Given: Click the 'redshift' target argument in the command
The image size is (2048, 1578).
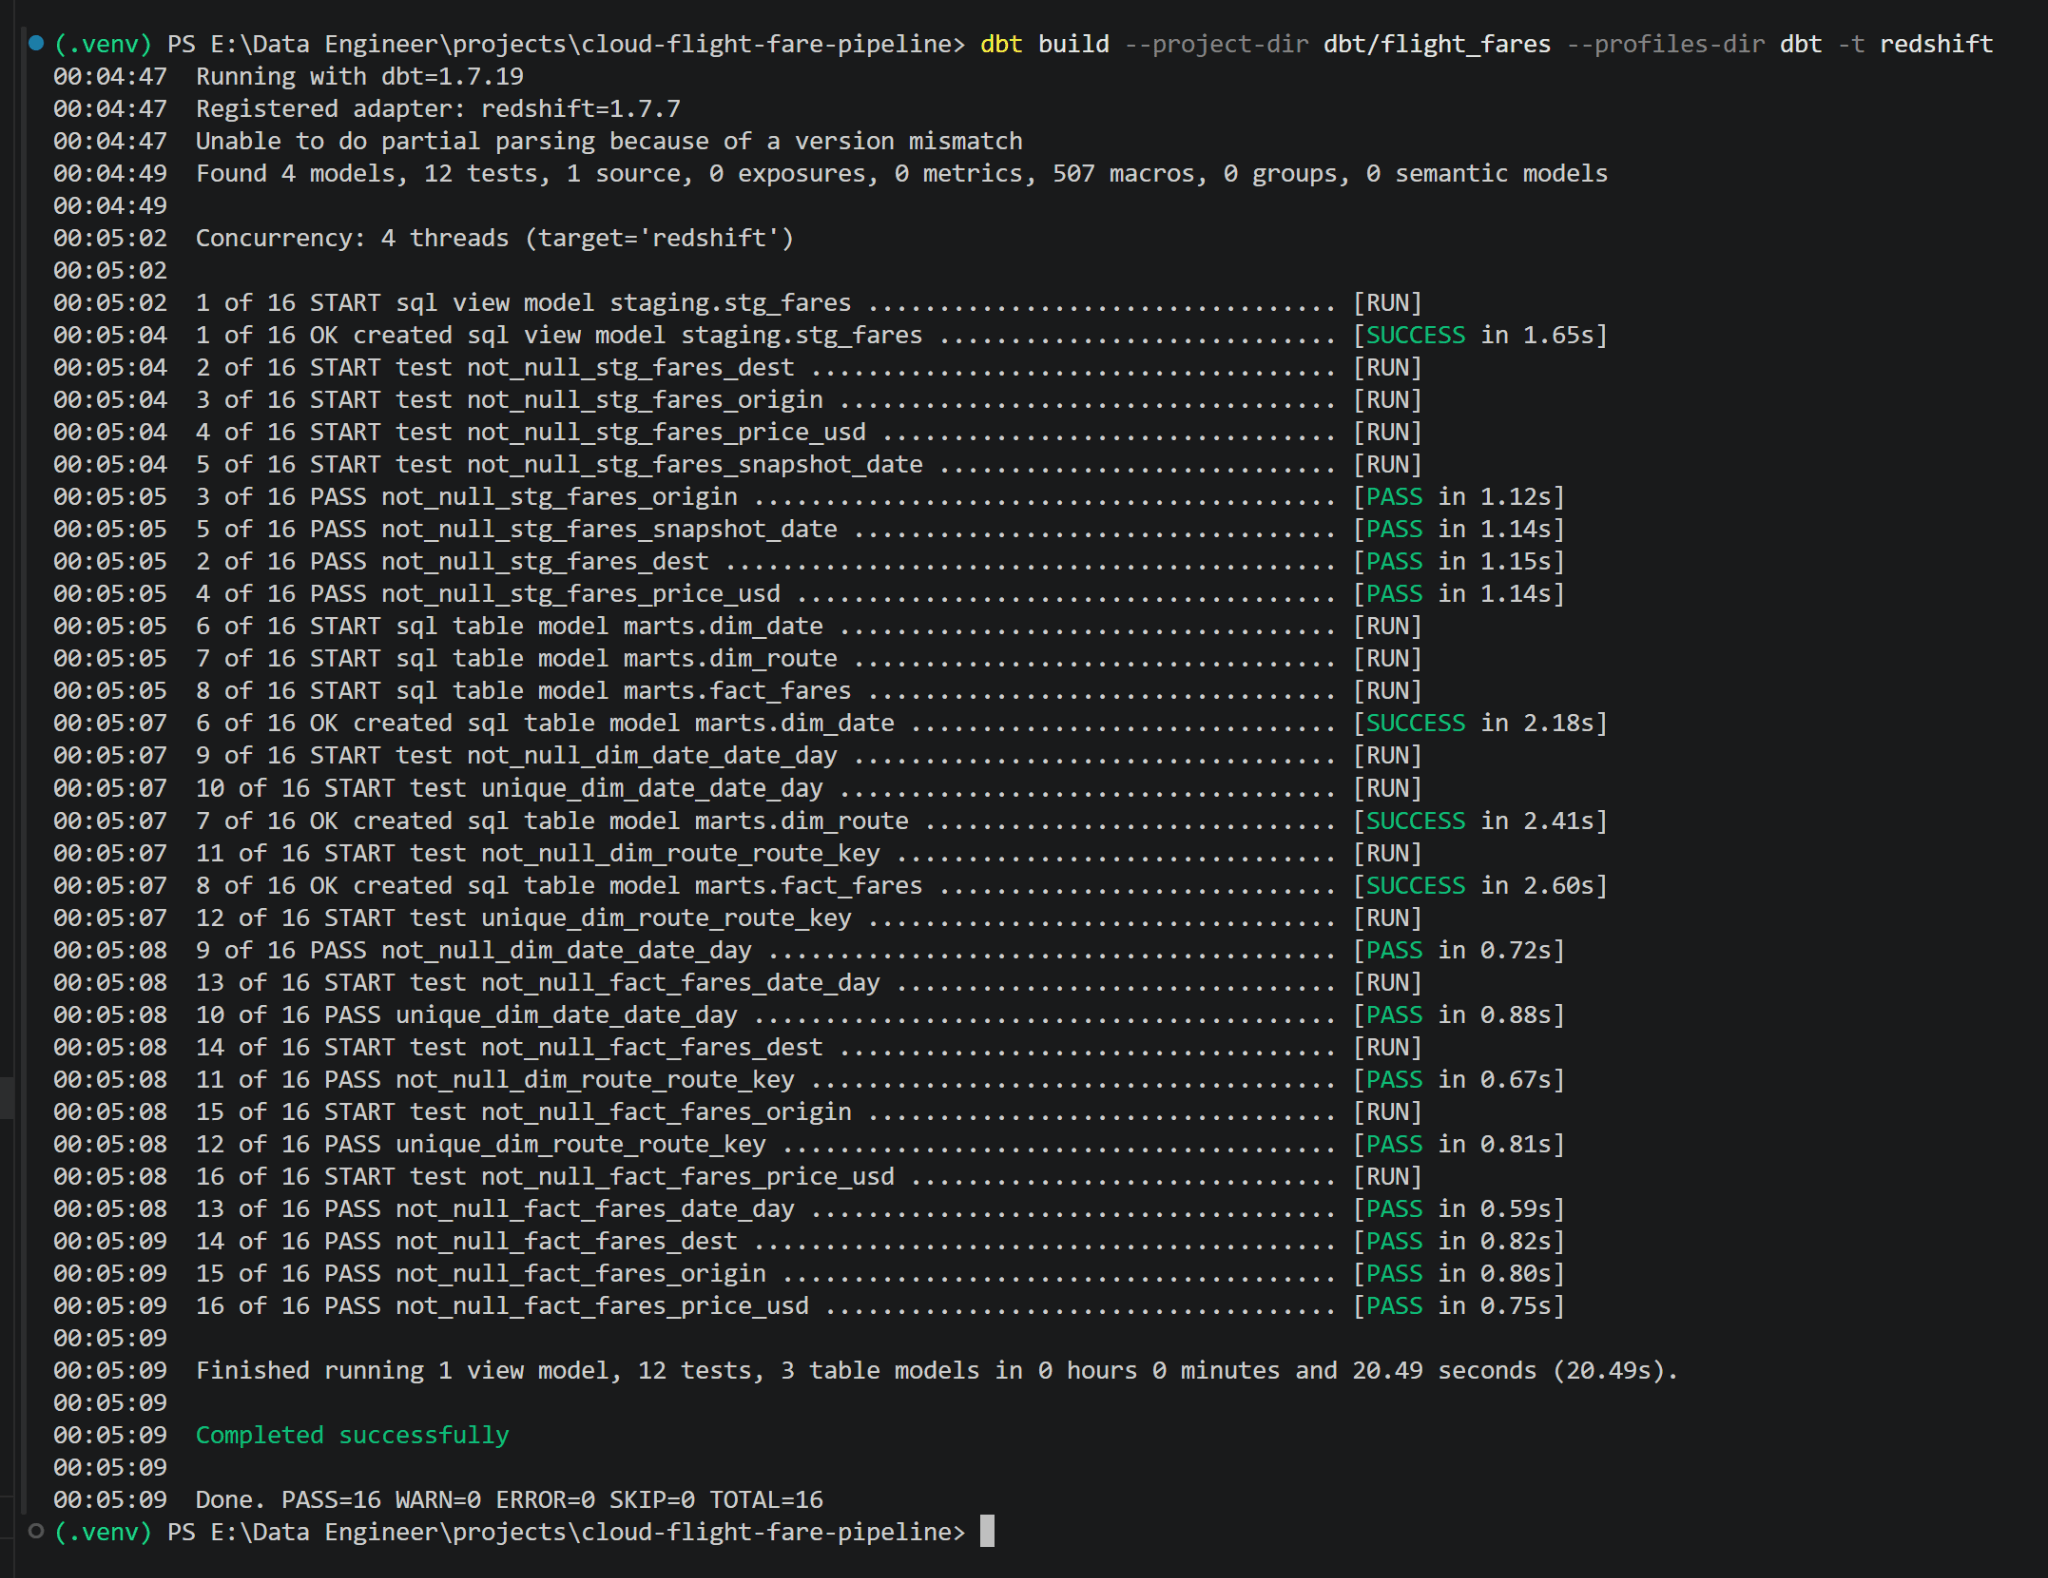Looking at the screenshot, I should click(1936, 44).
